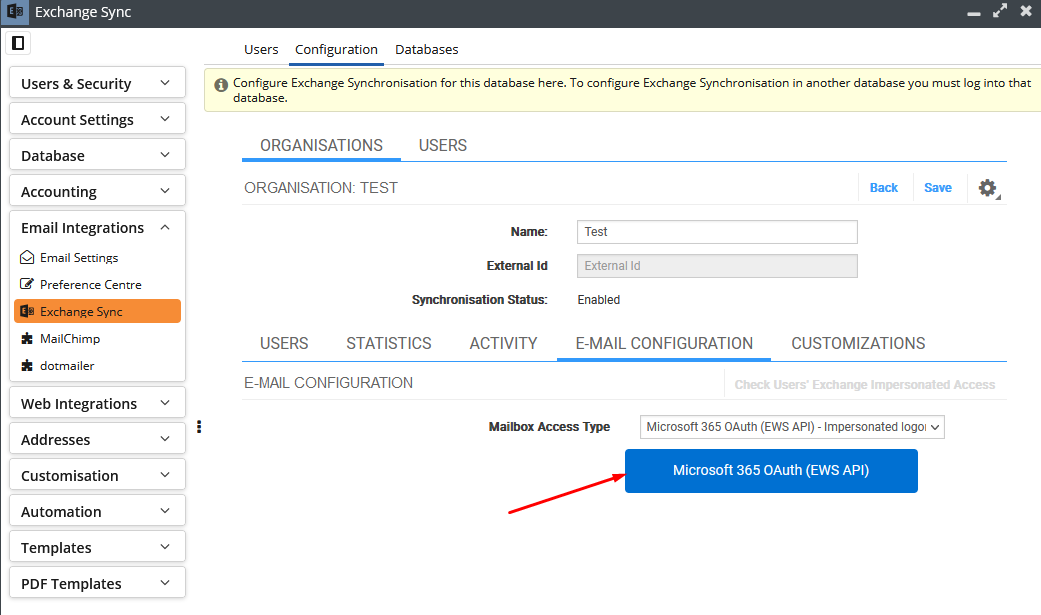1041x615 pixels.
Task: Click the Microsoft 365 OAuth (EWS API) button
Action: [x=771, y=471]
